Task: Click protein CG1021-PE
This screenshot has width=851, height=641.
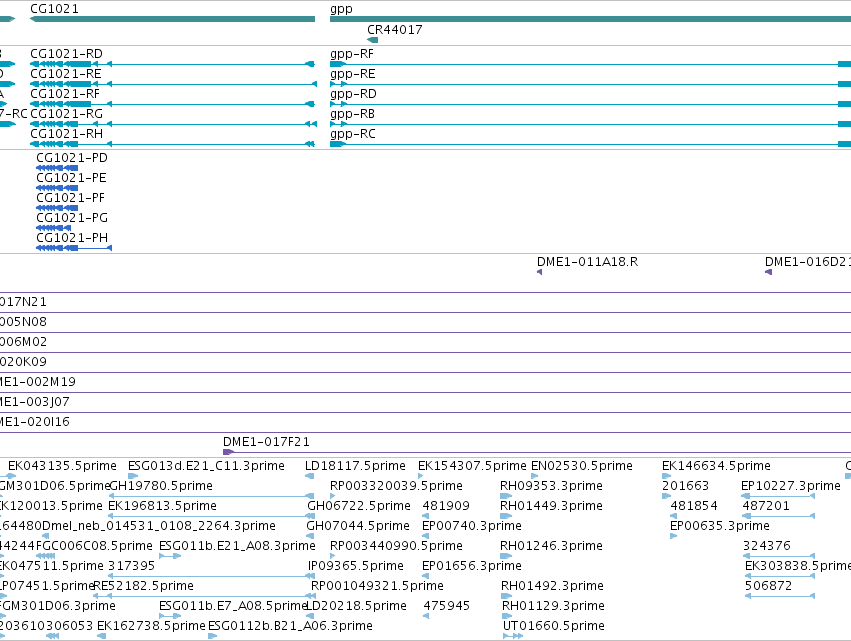Action: (x=71, y=178)
